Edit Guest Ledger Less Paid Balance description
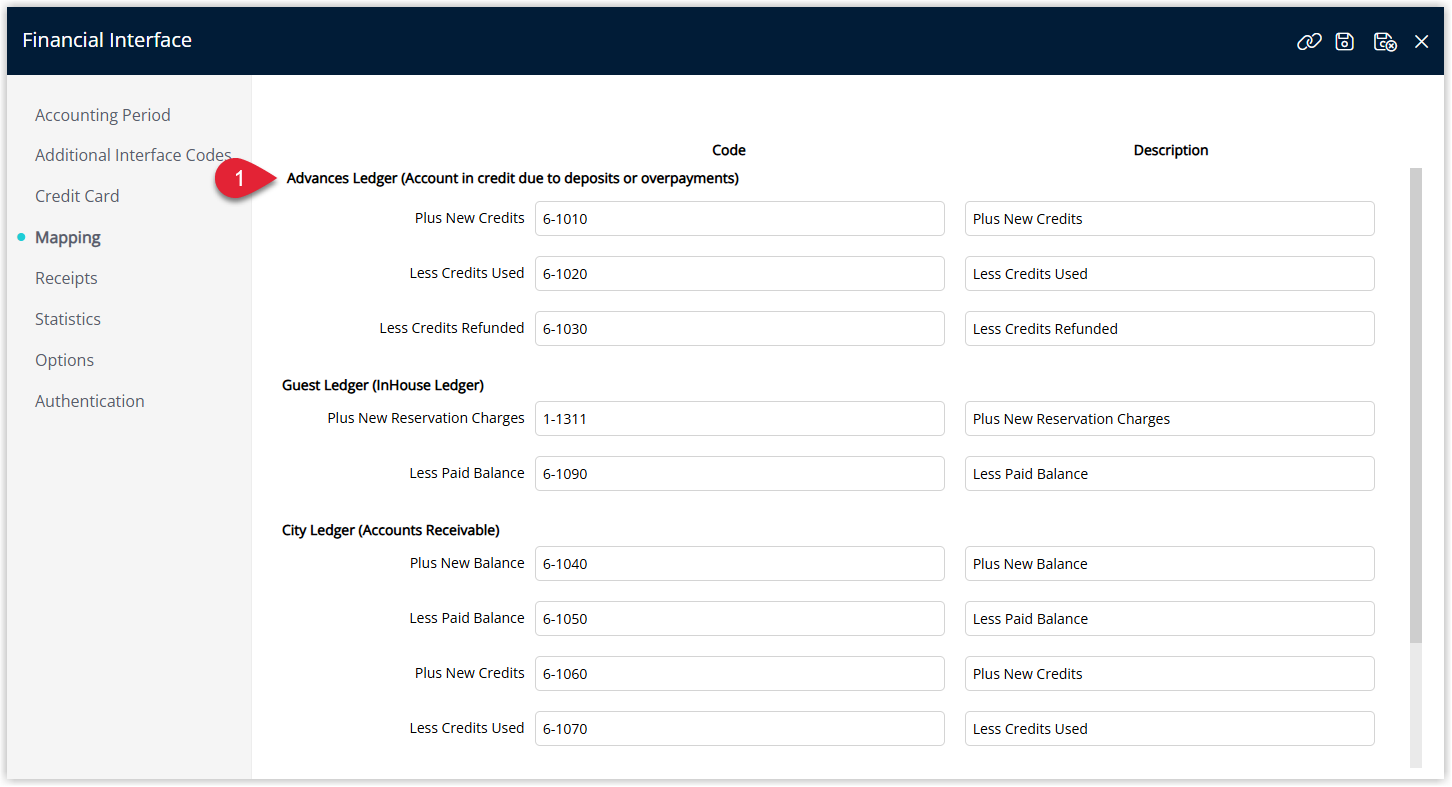Image resolution: width=1452 pixels, height=787 pixels. tap(1170, 473)
